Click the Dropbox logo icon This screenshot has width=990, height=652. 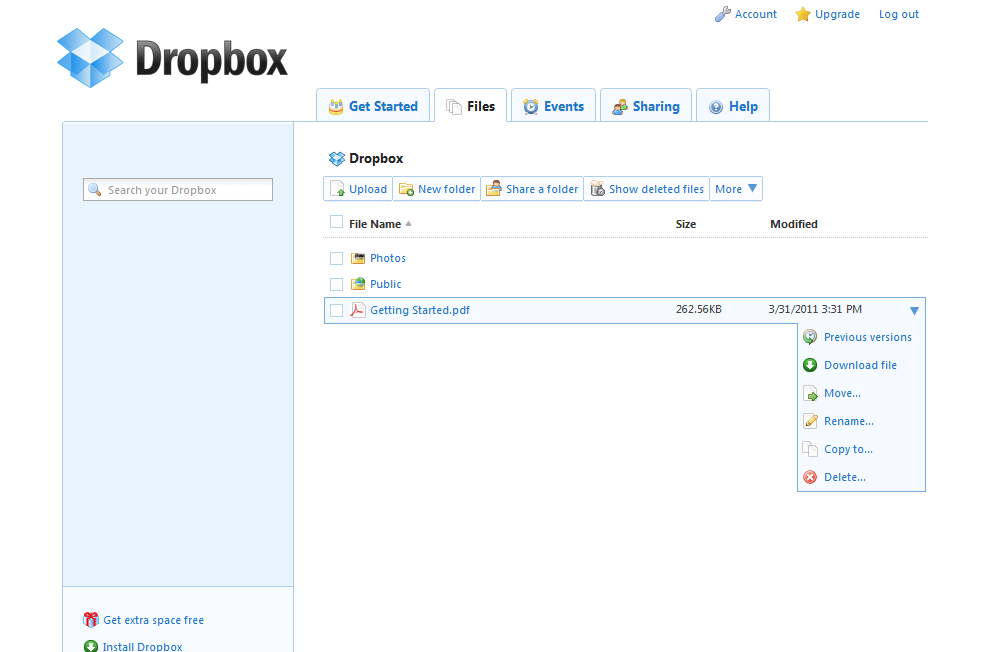(x=90, y=57)
